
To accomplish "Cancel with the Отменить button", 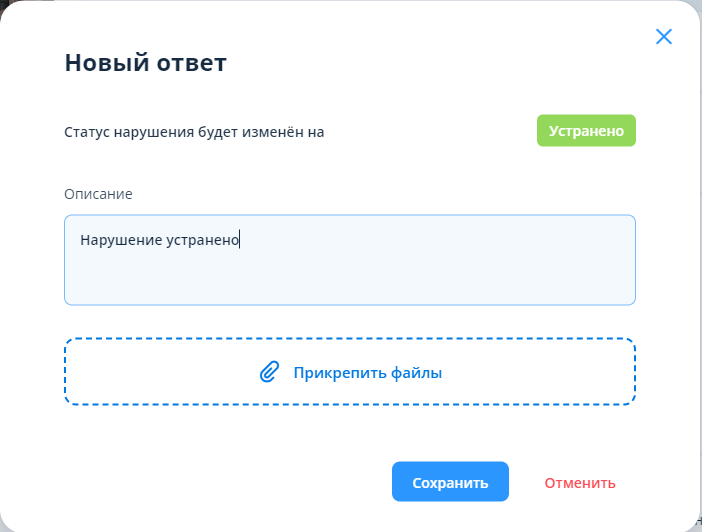I will 580,483.
